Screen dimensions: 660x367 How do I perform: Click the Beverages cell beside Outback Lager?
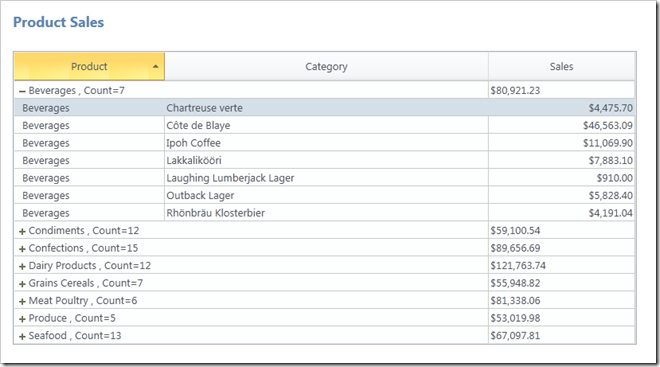89,195
